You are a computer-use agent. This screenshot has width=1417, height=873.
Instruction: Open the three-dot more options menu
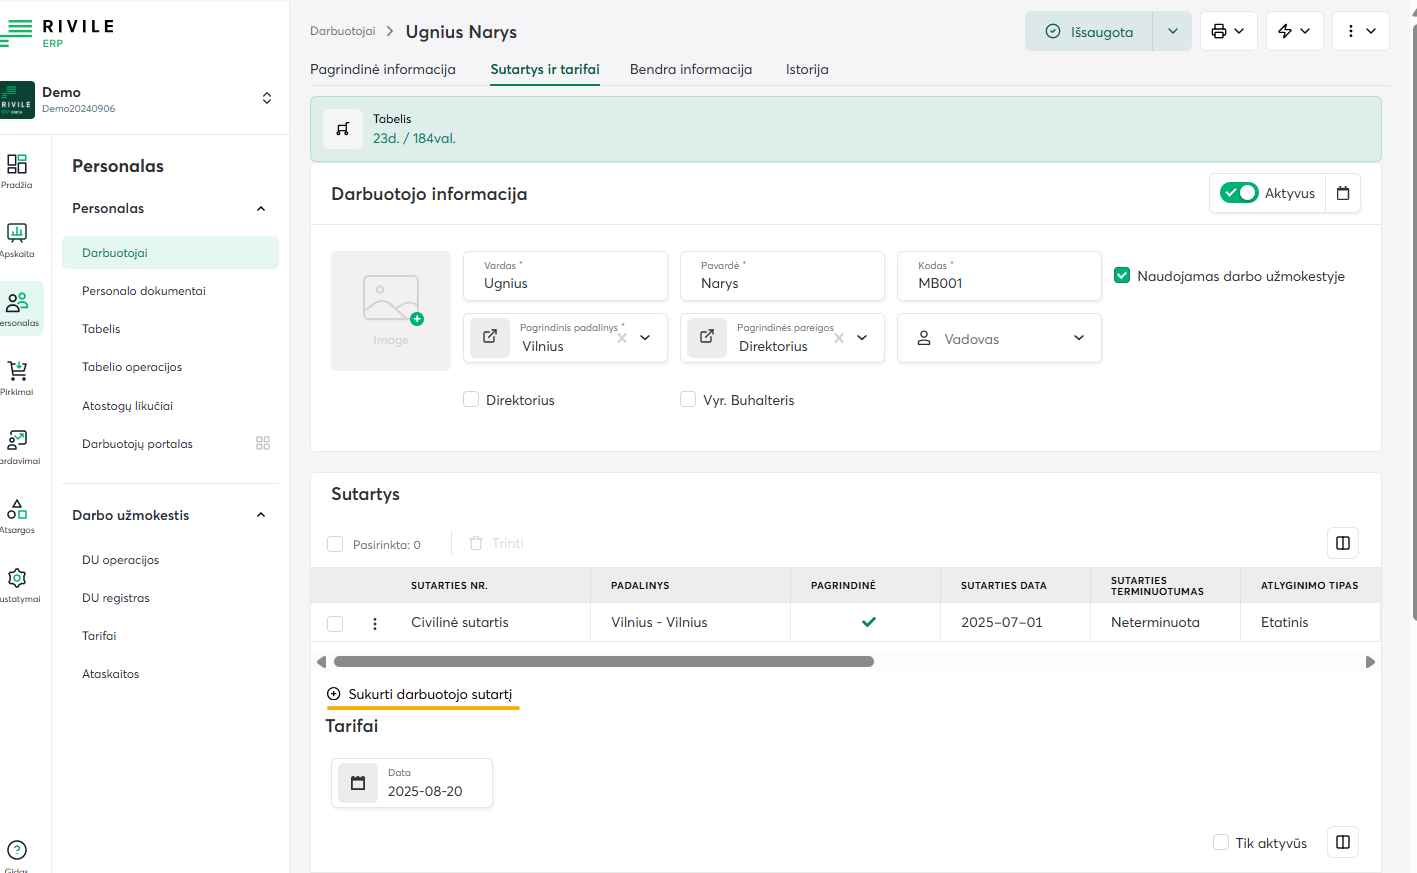[x=1360, y=31]
